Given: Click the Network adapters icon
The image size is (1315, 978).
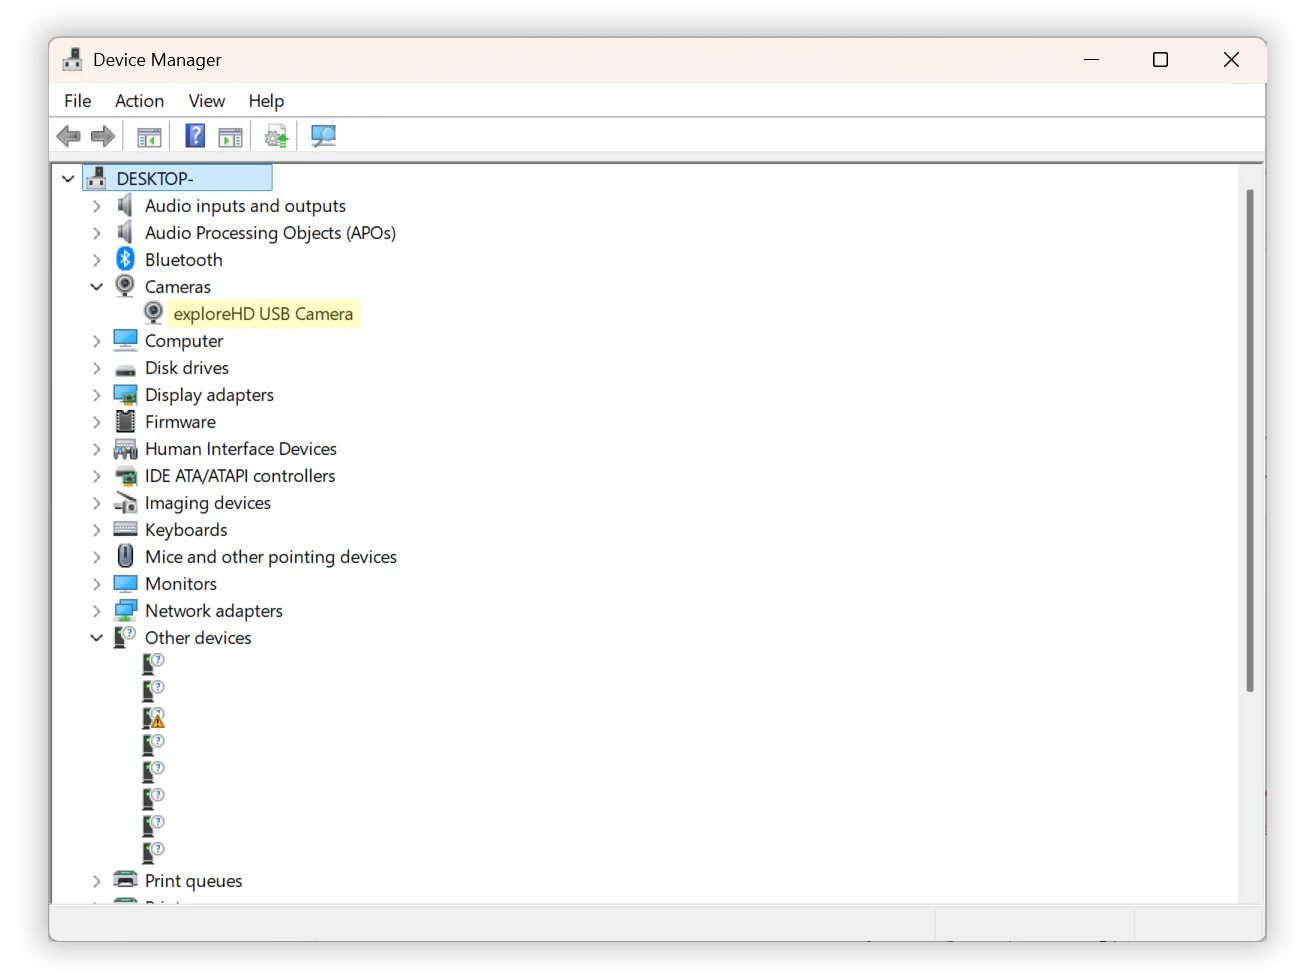Looking at the screenshot, I should click(126, 610).
